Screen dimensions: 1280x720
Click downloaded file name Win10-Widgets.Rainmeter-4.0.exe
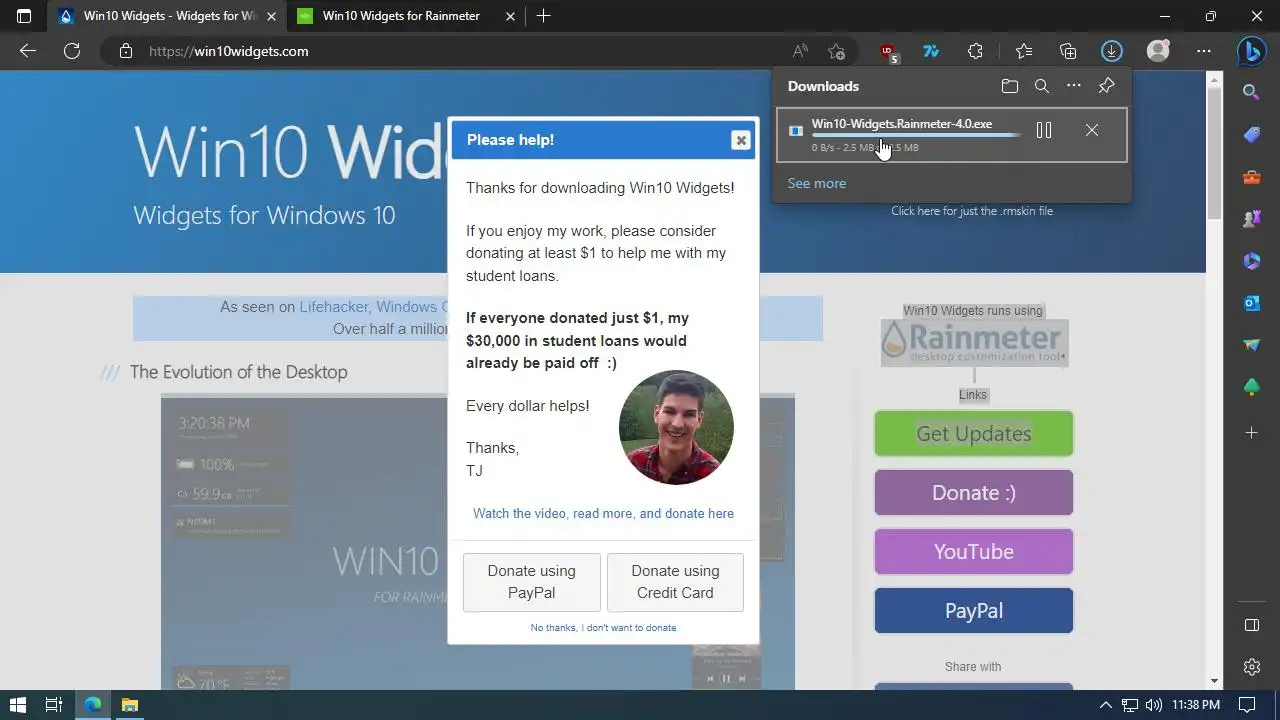902,124
